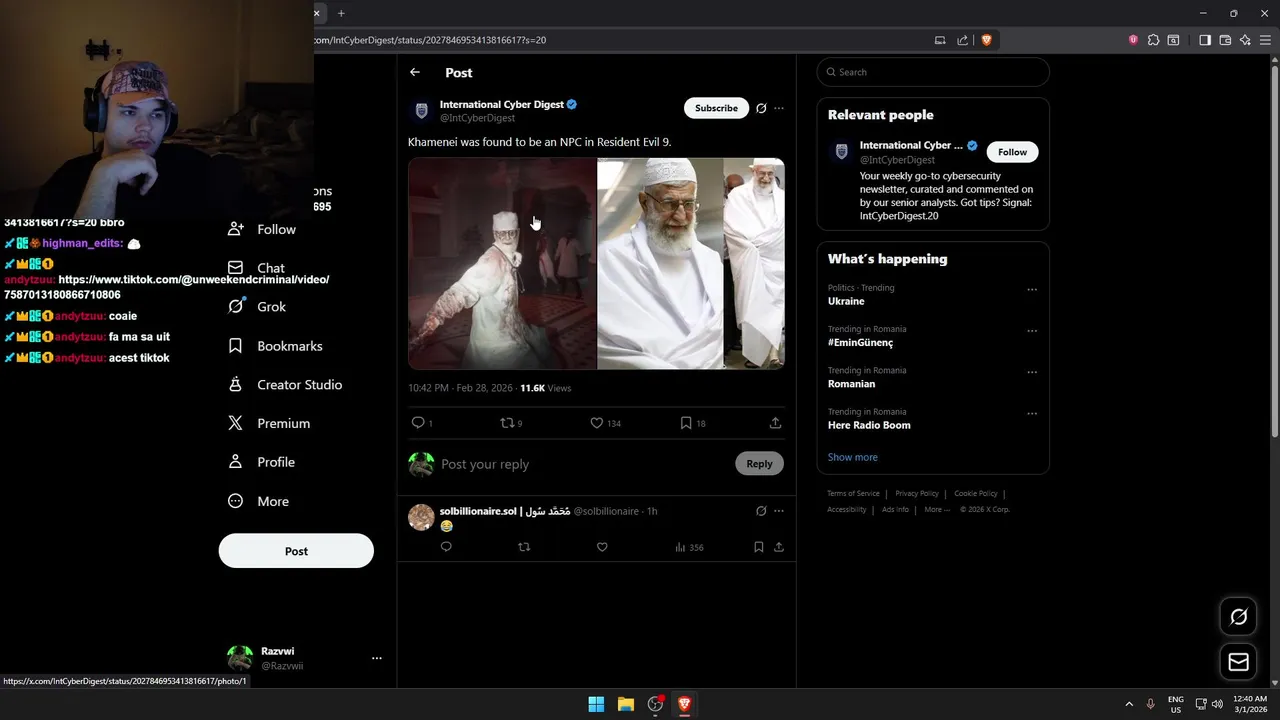Viewport: 1280px width, 720px height.
Task: Click the Reply button
Action: pos(759,464)
